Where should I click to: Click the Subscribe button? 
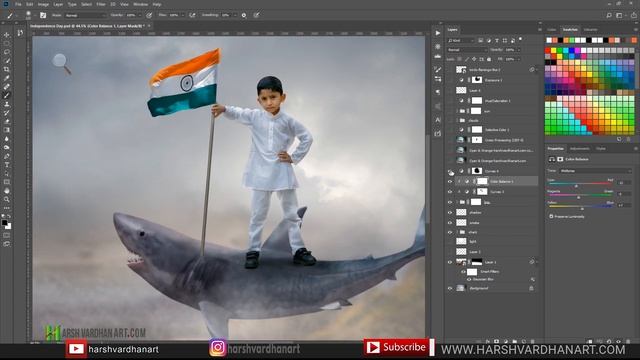pos(396,347)
